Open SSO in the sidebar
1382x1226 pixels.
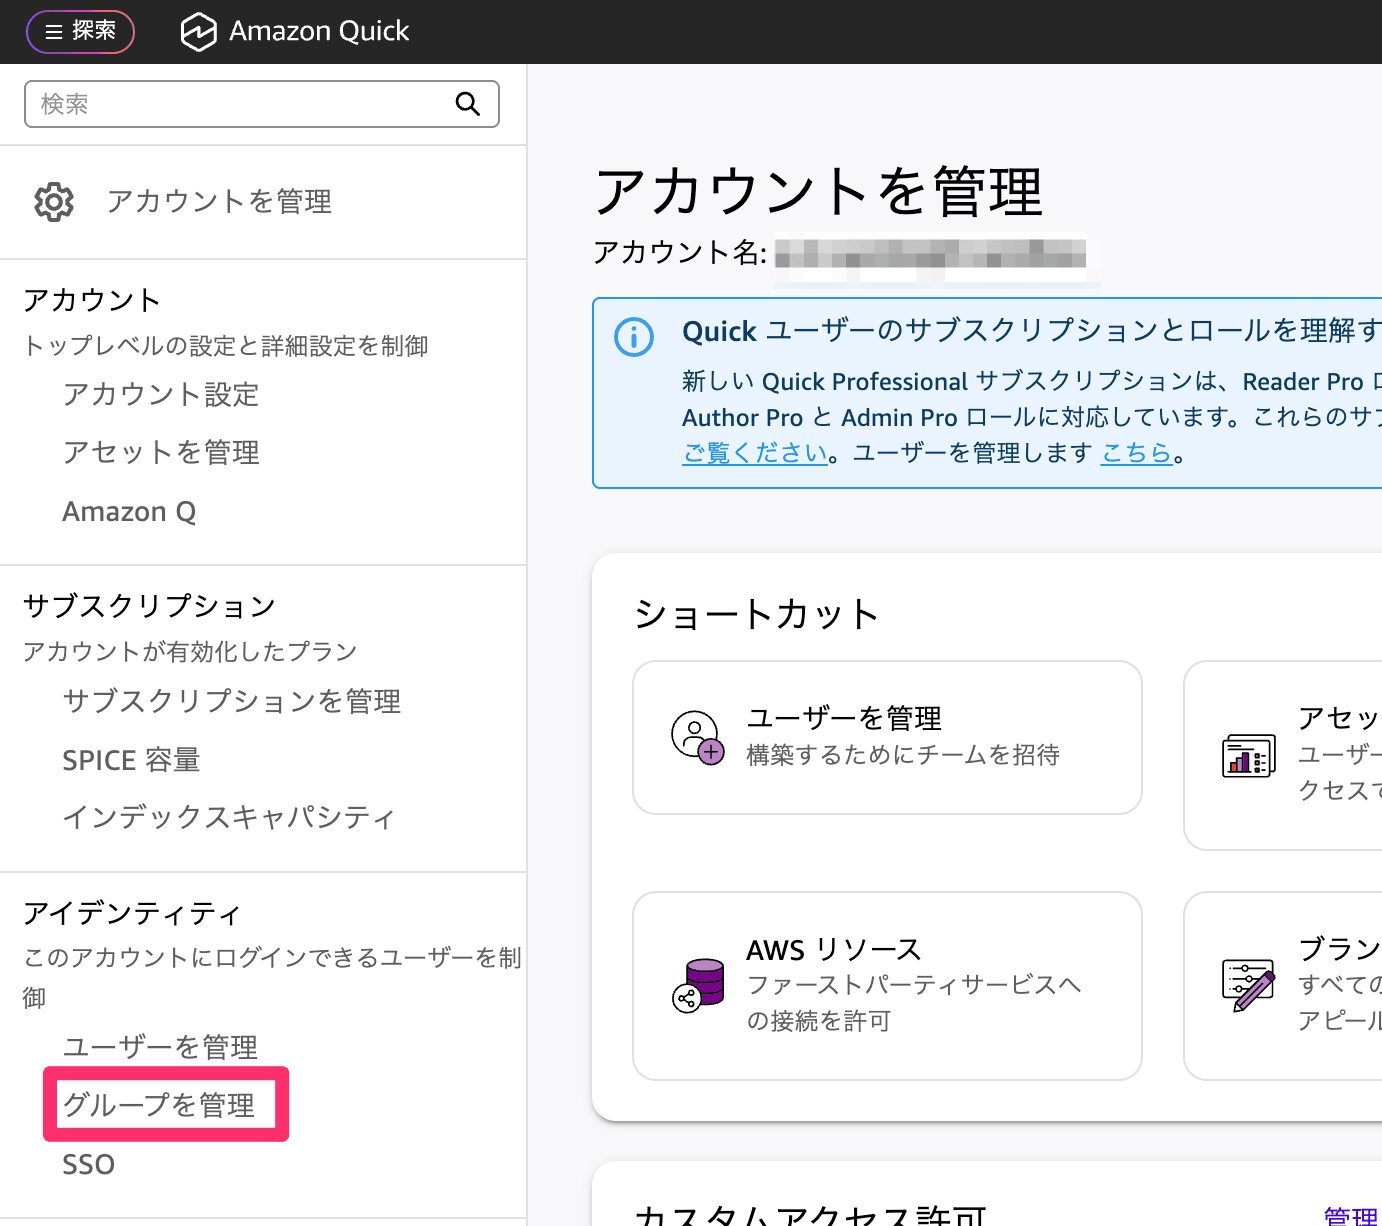(89, 1165)
